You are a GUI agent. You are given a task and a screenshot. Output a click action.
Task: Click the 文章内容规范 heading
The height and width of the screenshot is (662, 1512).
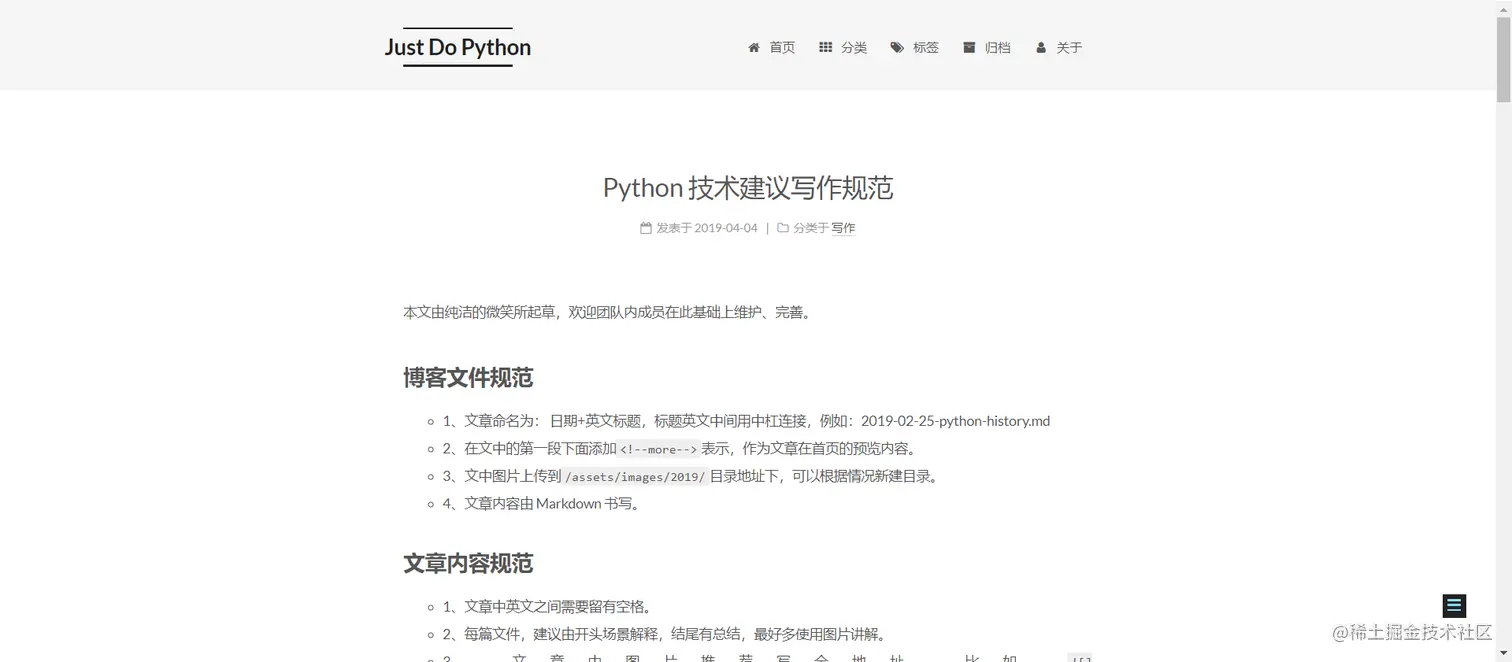pyautogui.click(x=468, y=563)
